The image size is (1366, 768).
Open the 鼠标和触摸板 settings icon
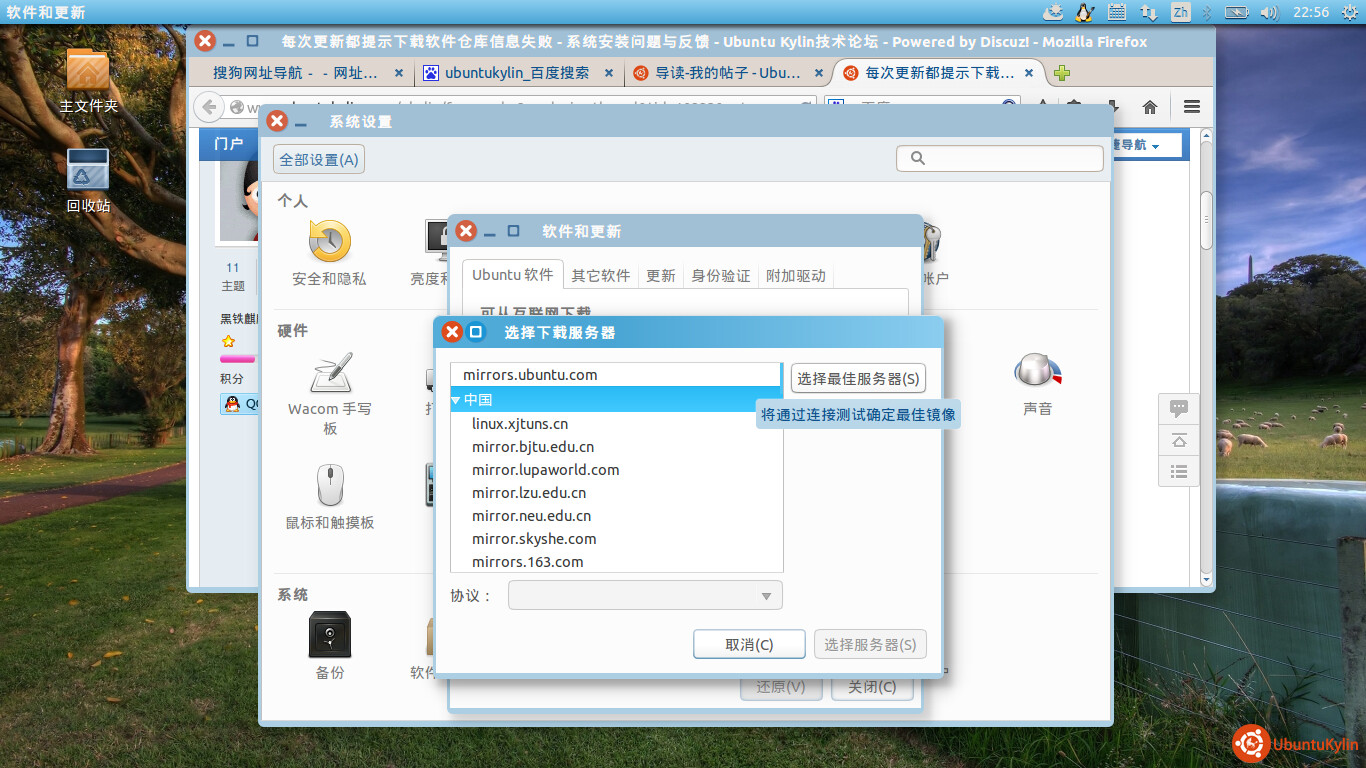[329, 486]
